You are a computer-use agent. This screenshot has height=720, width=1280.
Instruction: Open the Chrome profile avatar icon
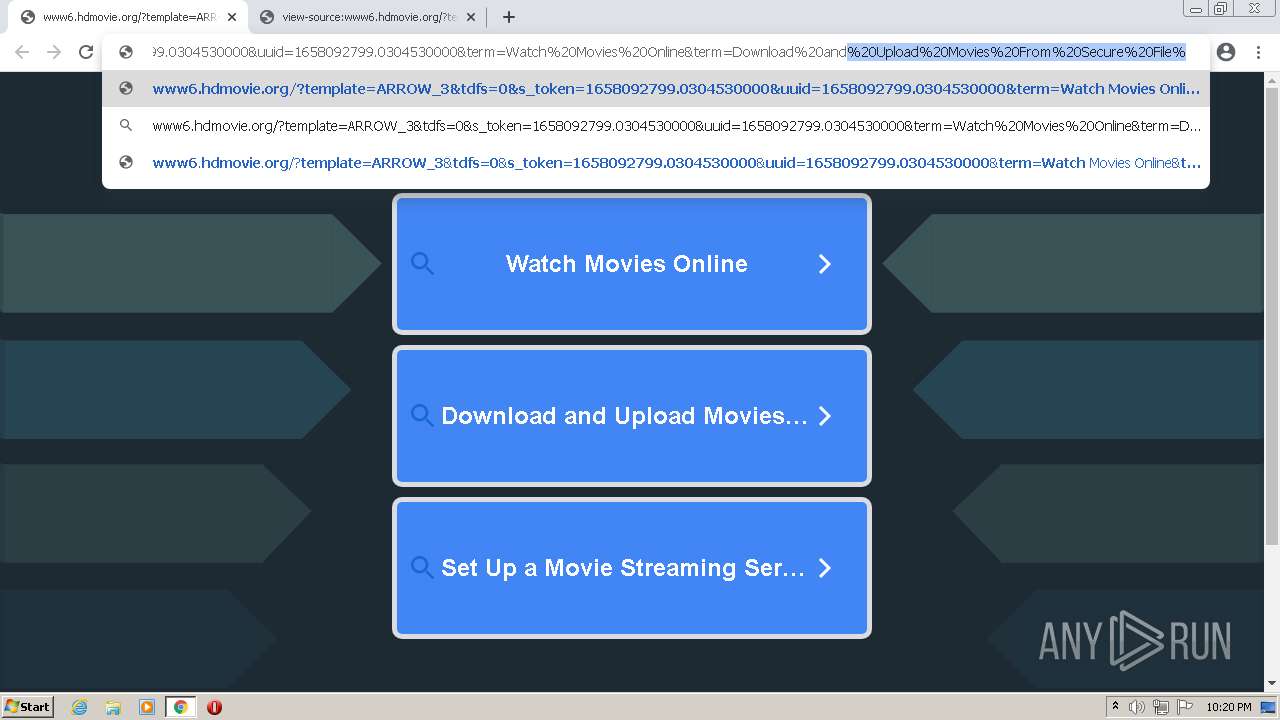[1226, 52]
